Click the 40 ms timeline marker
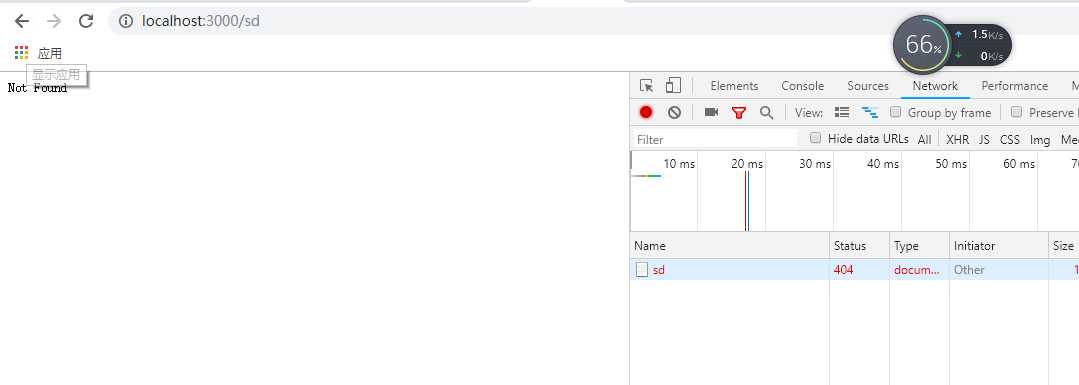The height and width of the screenshot is (385, 1079). click(883, 164)
